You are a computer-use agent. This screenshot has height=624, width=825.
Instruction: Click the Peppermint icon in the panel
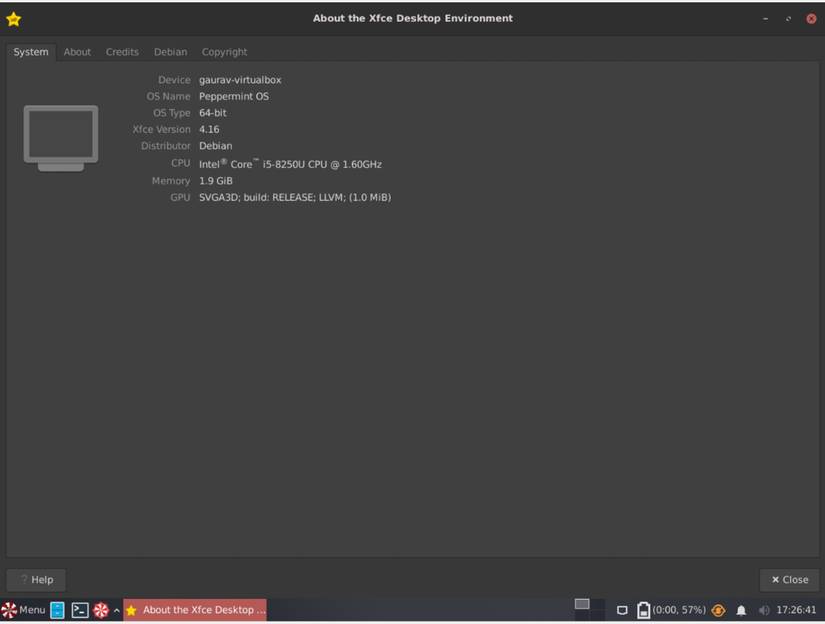tap(99, 610)
